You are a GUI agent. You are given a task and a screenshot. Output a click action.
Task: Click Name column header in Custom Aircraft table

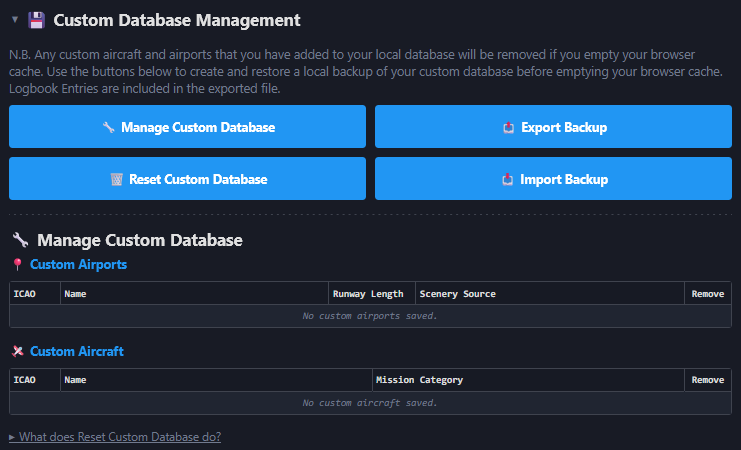(x=216, y=380)
